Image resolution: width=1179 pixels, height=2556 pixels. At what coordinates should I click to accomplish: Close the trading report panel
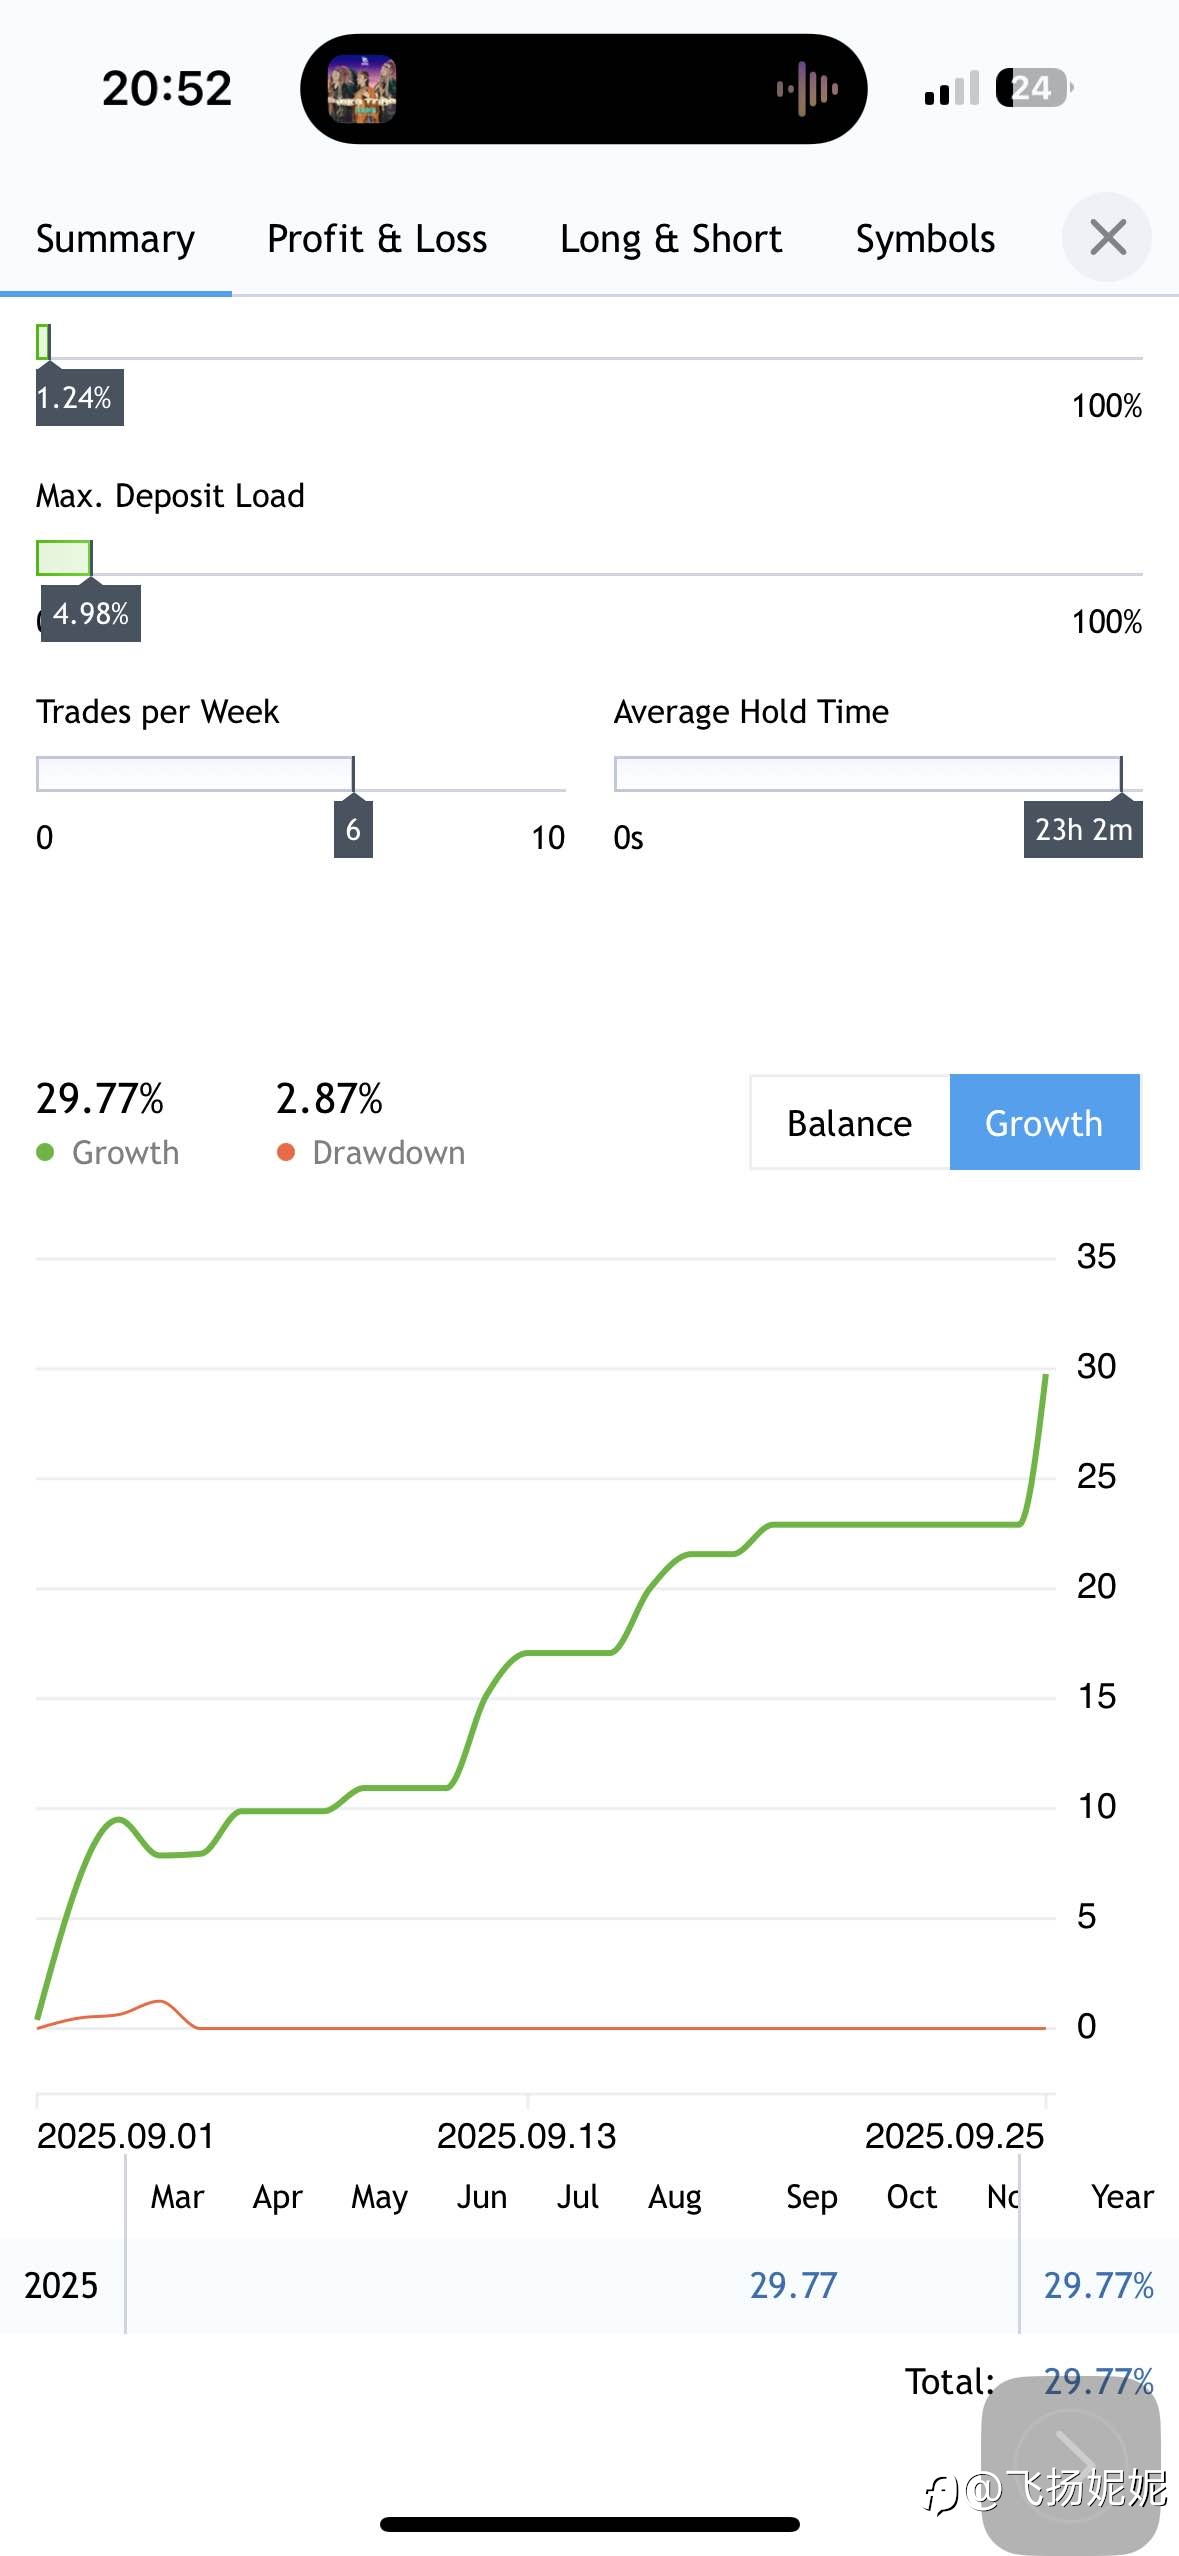(1107, 238)
